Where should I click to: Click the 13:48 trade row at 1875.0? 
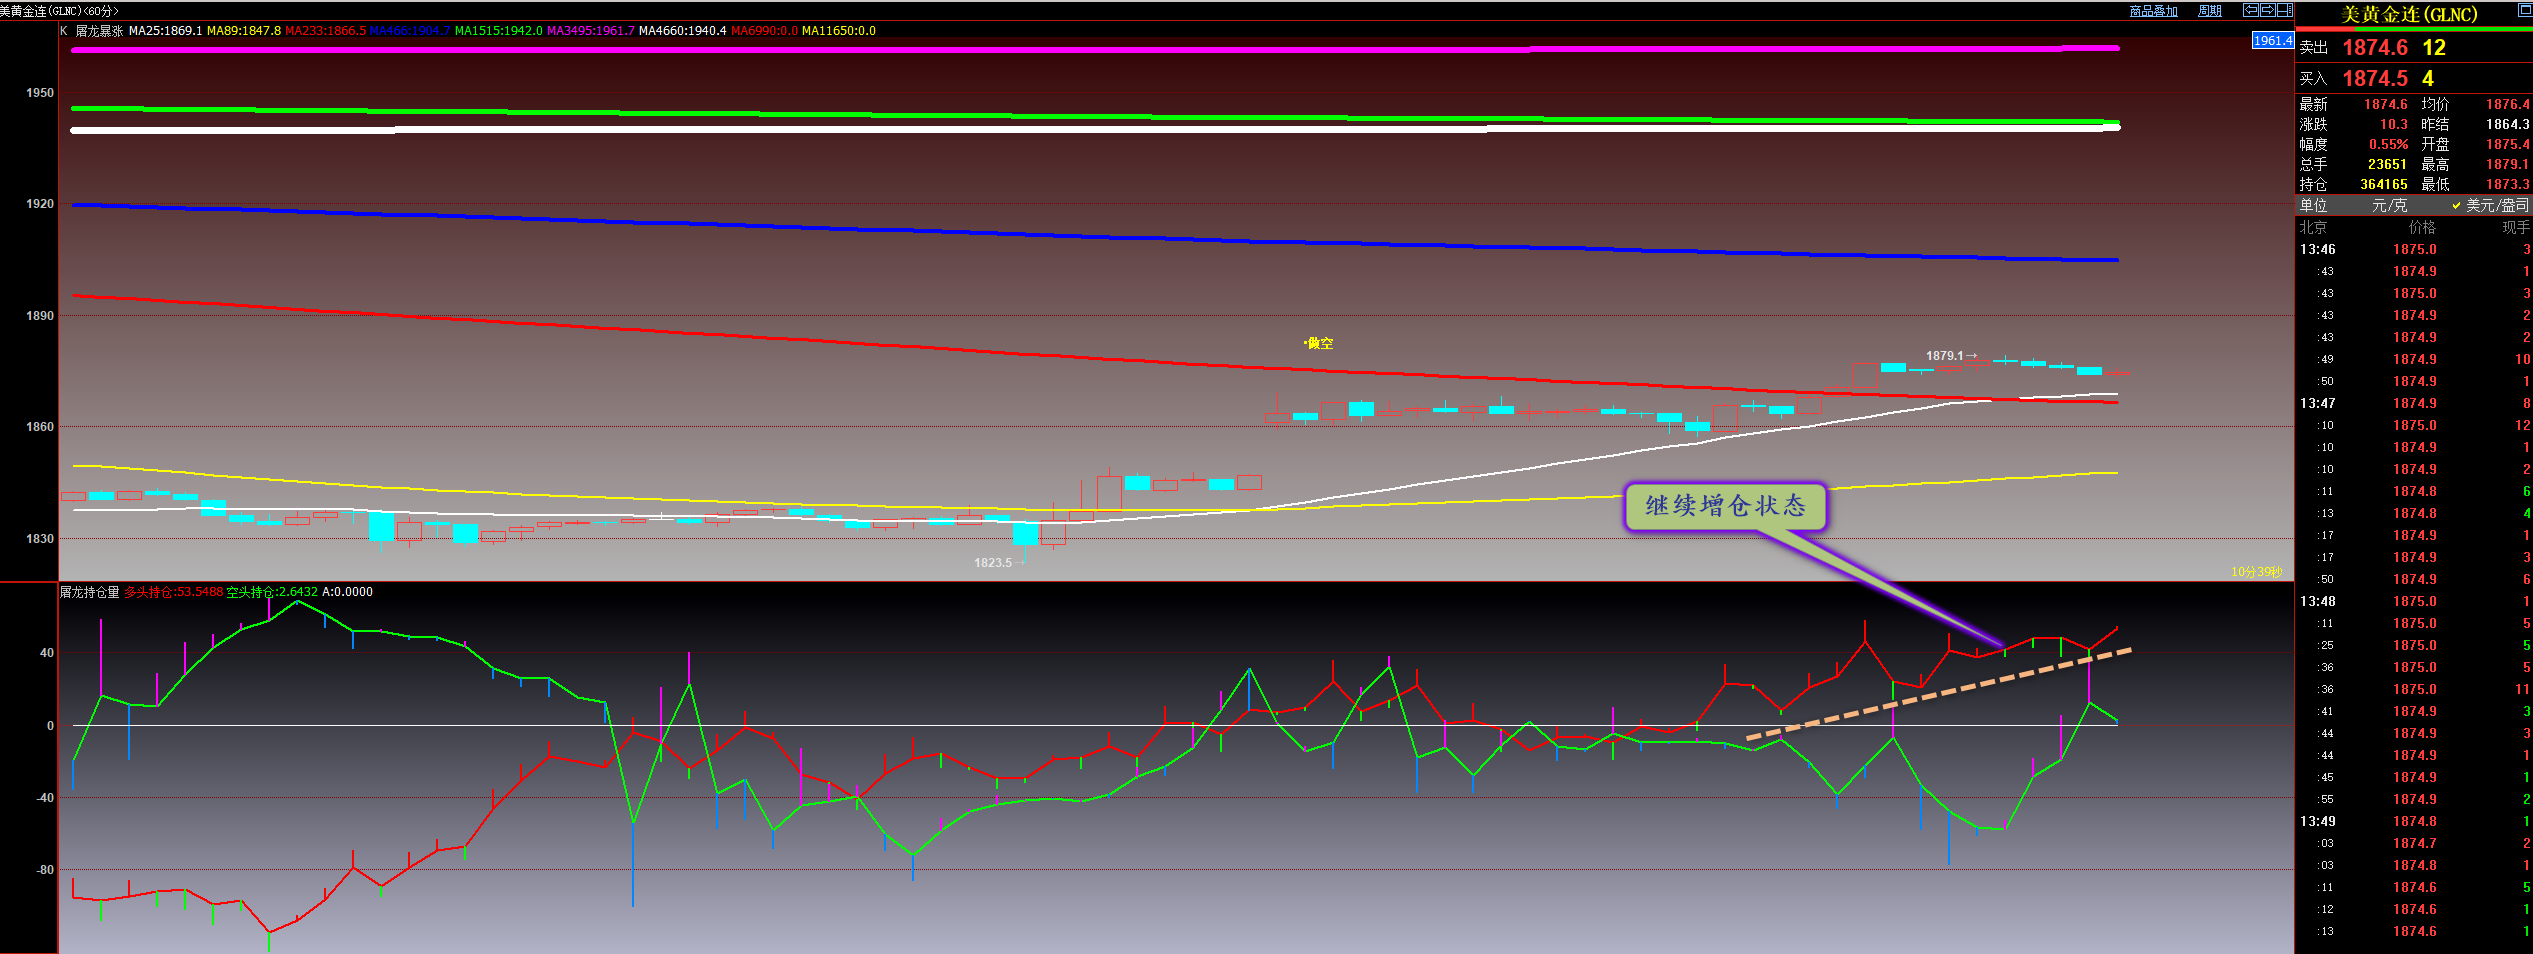[x=2414, y=601]
